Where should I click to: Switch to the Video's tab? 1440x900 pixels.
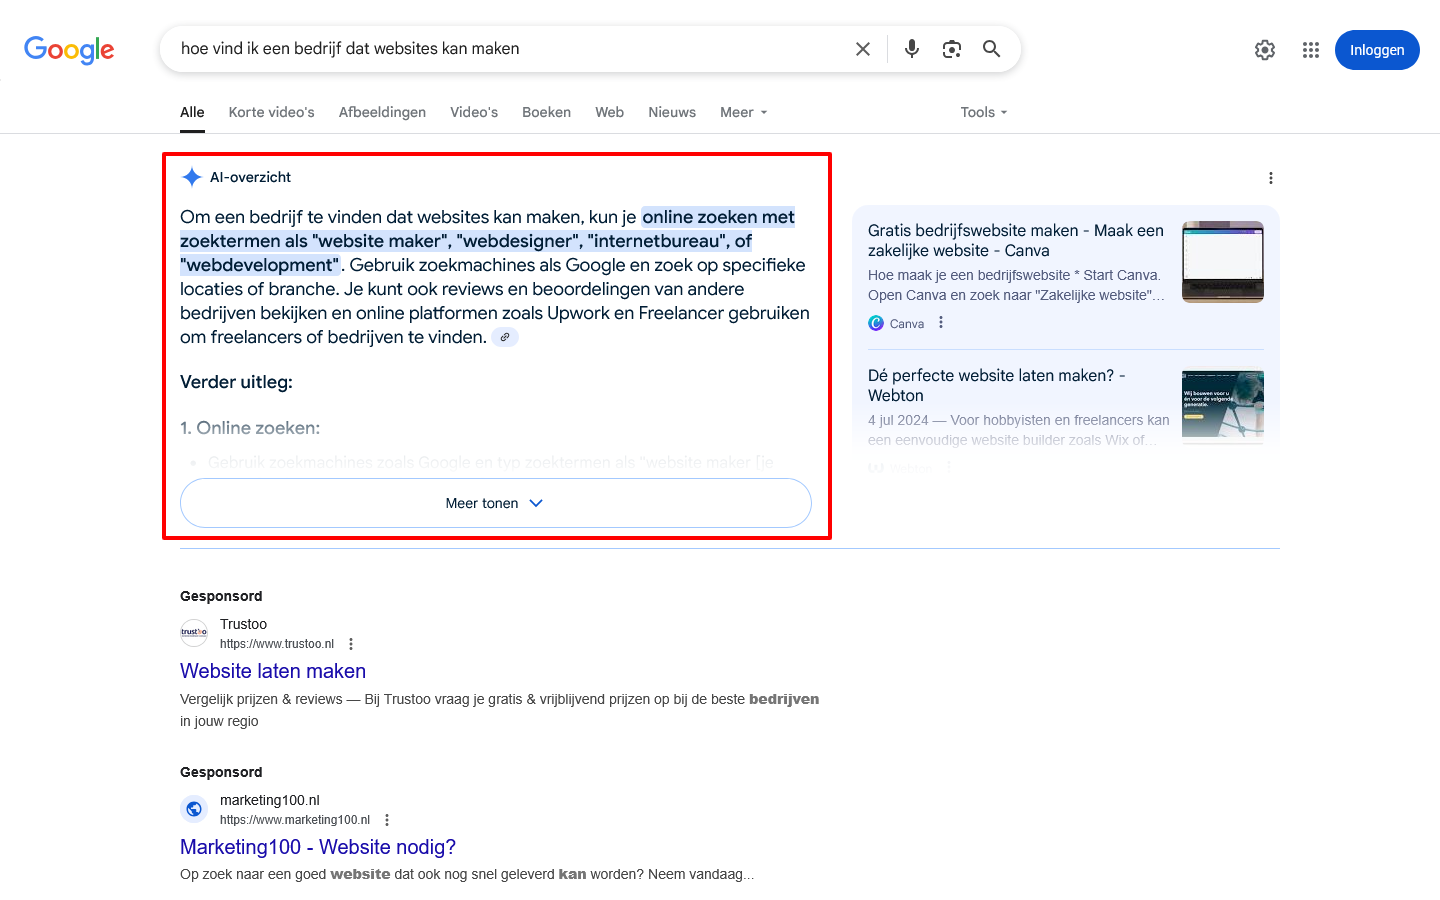pos(474,112)
